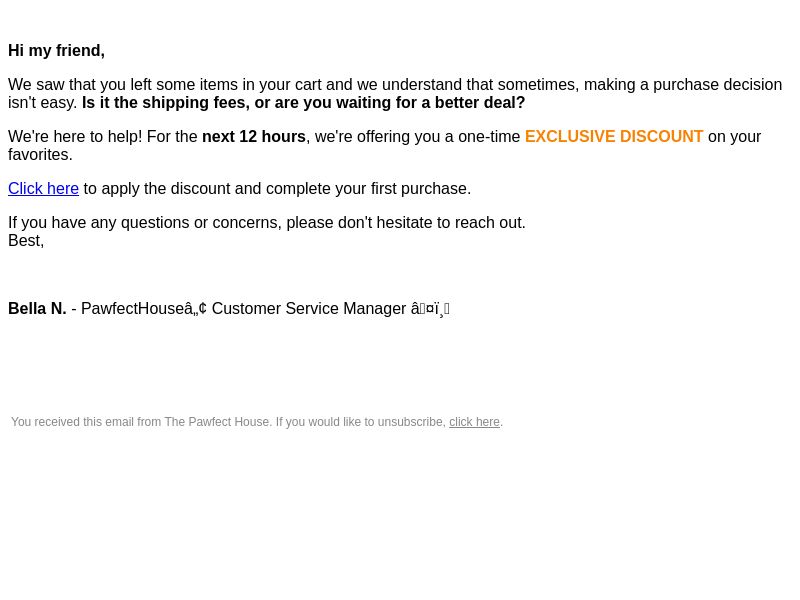
Task: Click the word unsubscribe in the footer
Action: (411, 422)
